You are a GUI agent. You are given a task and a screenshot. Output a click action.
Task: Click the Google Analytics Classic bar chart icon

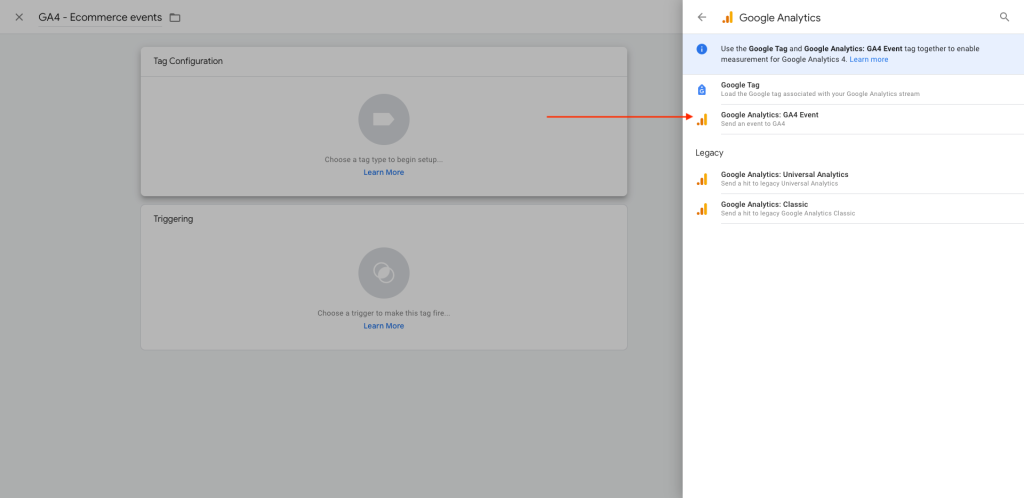(x=702, y=208)
